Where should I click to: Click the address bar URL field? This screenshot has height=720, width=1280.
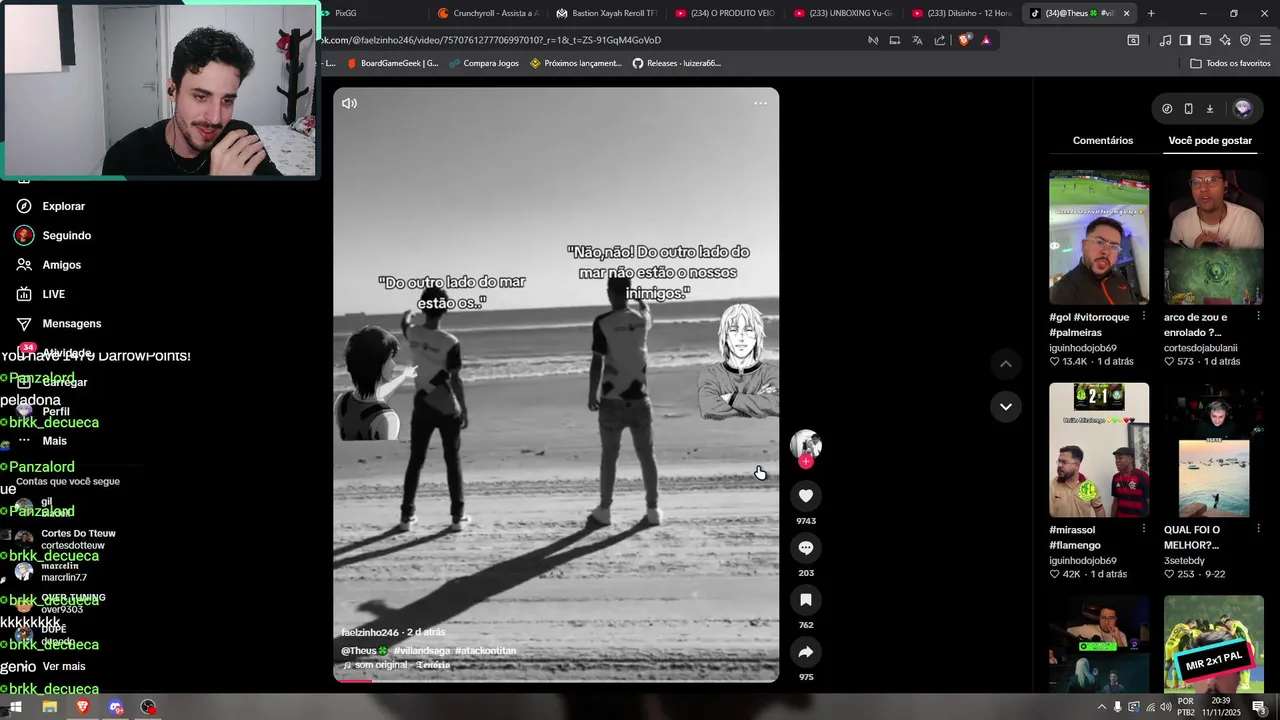pos(590,40)
